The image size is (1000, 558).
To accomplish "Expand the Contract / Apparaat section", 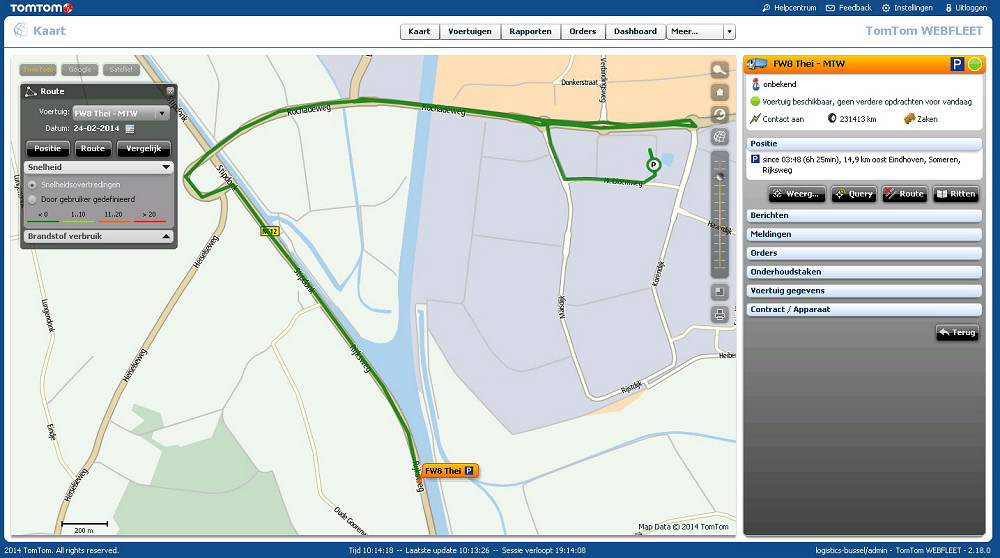I will click(864, 309).
